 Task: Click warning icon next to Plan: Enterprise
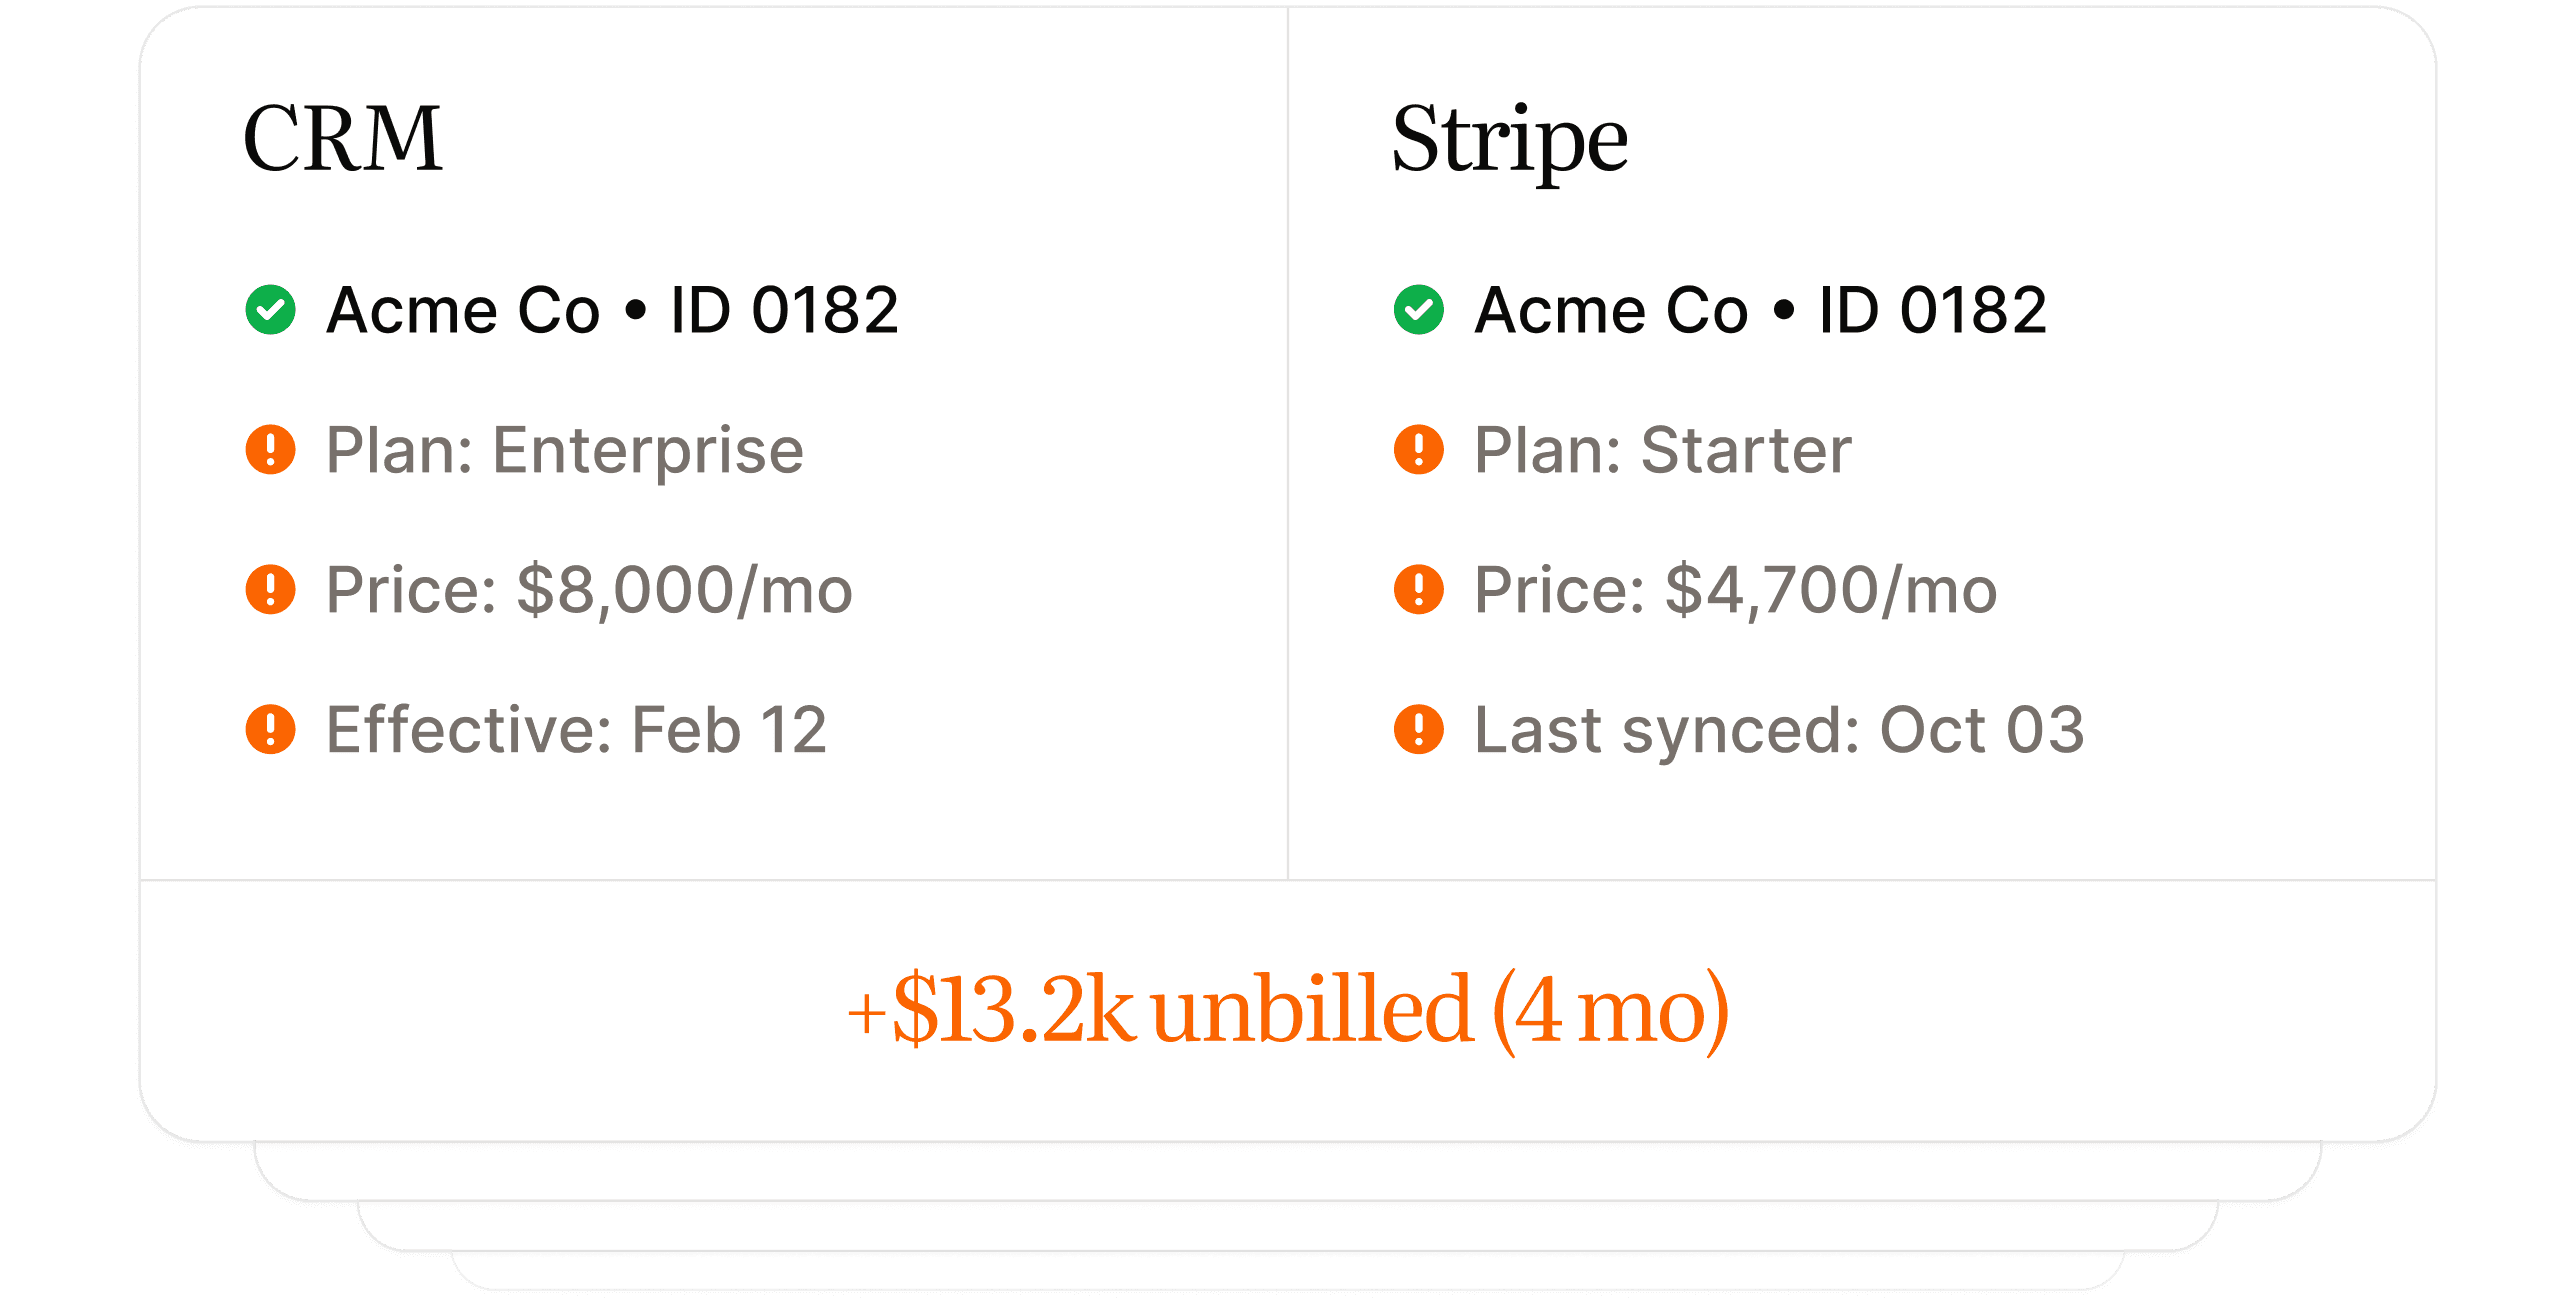pos(270,450)
